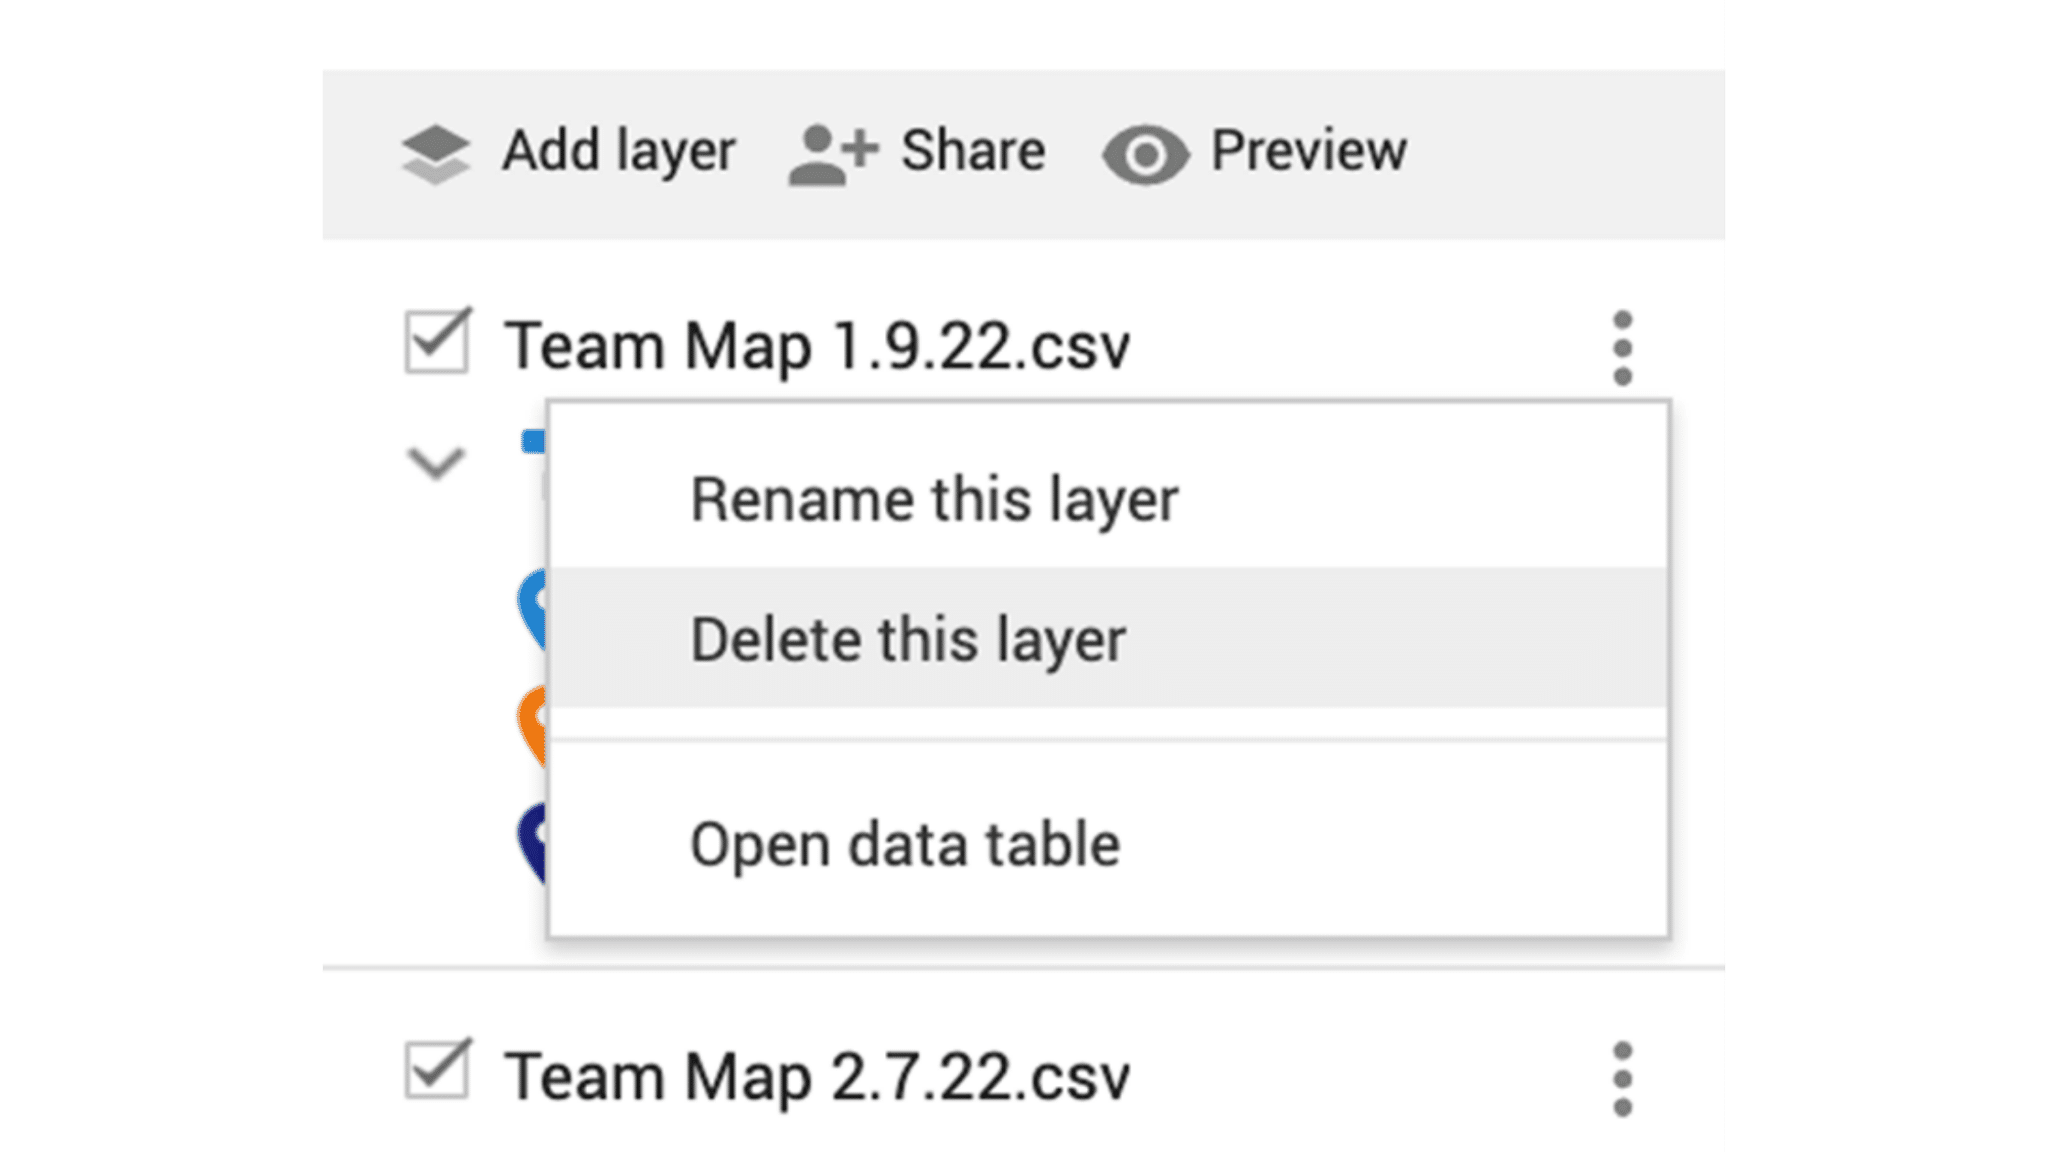Click the Team Map 1.9.22.csv layer title
This screenshot has width=2048, height=1152.
coord(818,343)
